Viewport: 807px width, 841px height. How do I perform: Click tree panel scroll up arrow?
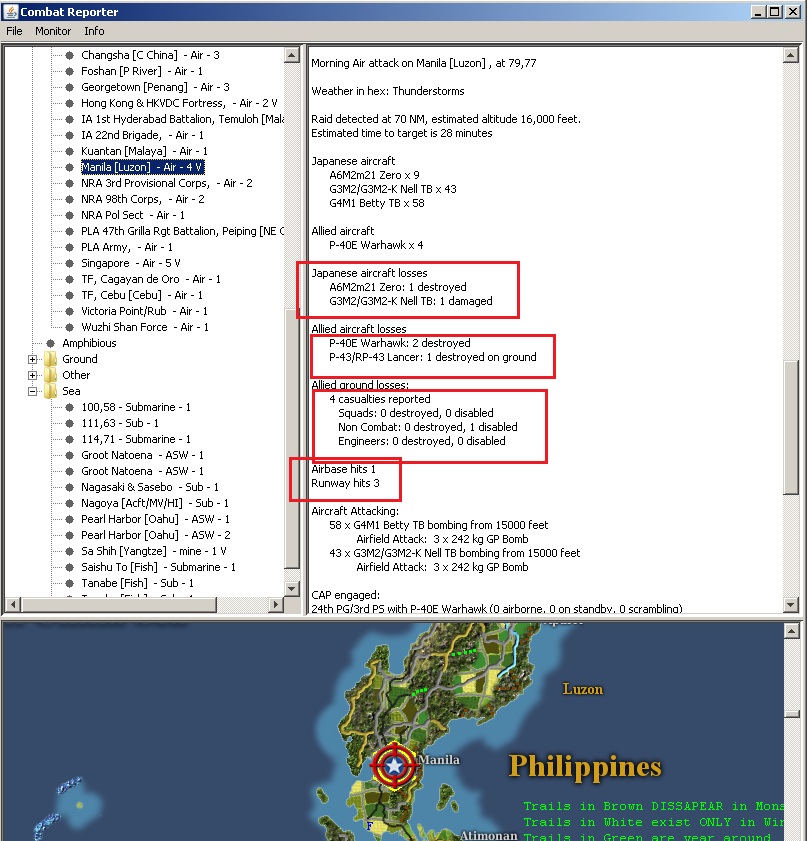pos(291,55)
